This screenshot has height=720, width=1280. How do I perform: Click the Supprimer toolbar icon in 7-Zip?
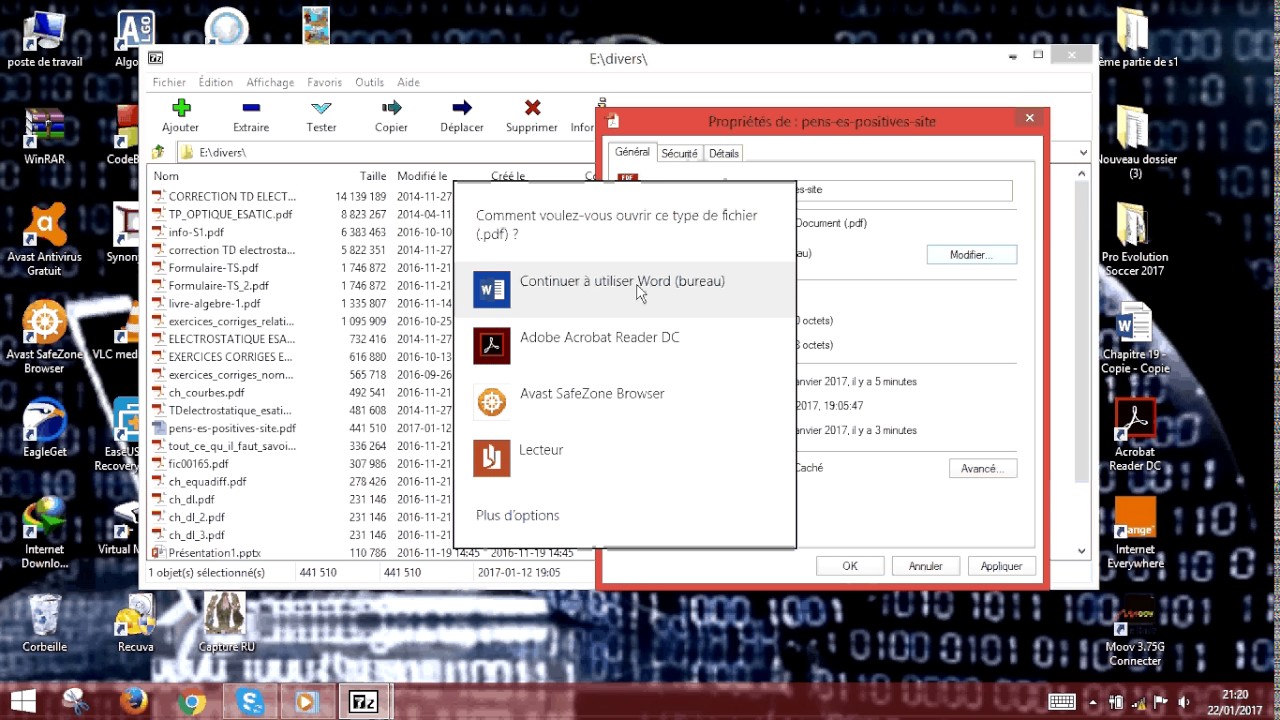tap(532, 115)
